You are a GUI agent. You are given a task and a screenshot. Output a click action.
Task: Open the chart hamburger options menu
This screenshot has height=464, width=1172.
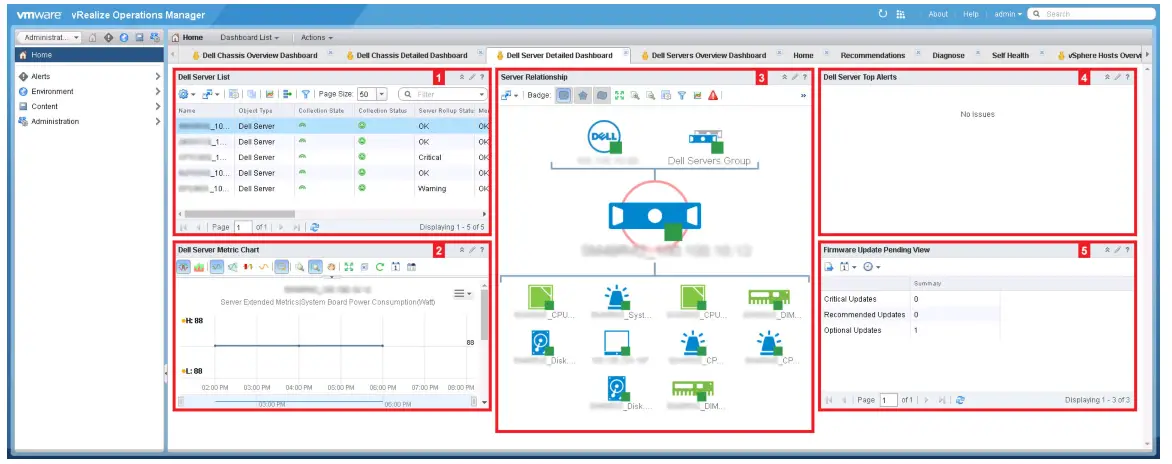click(x=463, y=294)
